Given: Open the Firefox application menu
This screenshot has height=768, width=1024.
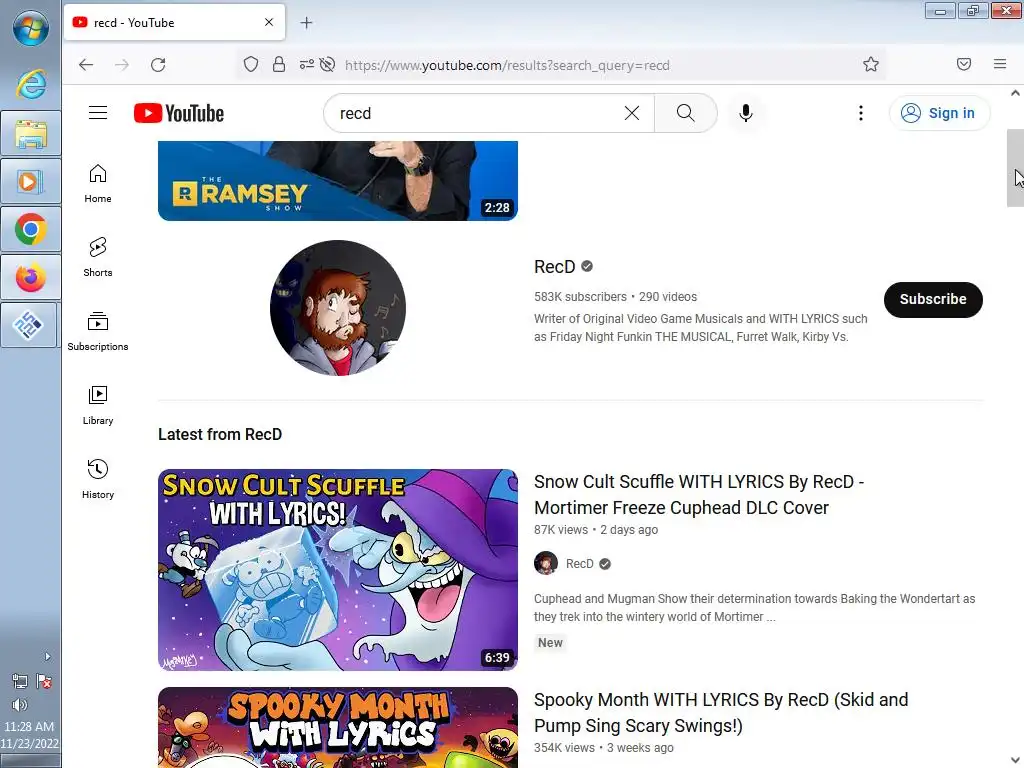Looking at the screenshot, I should [x=1000, y=64].
